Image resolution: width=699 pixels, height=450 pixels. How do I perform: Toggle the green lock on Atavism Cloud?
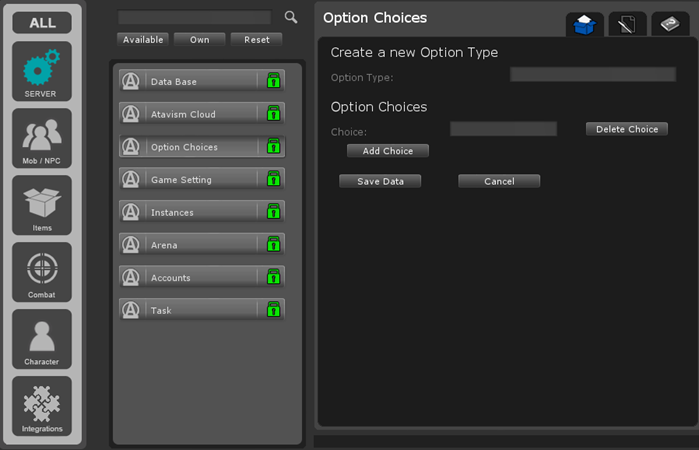click(x=272, y=114)
